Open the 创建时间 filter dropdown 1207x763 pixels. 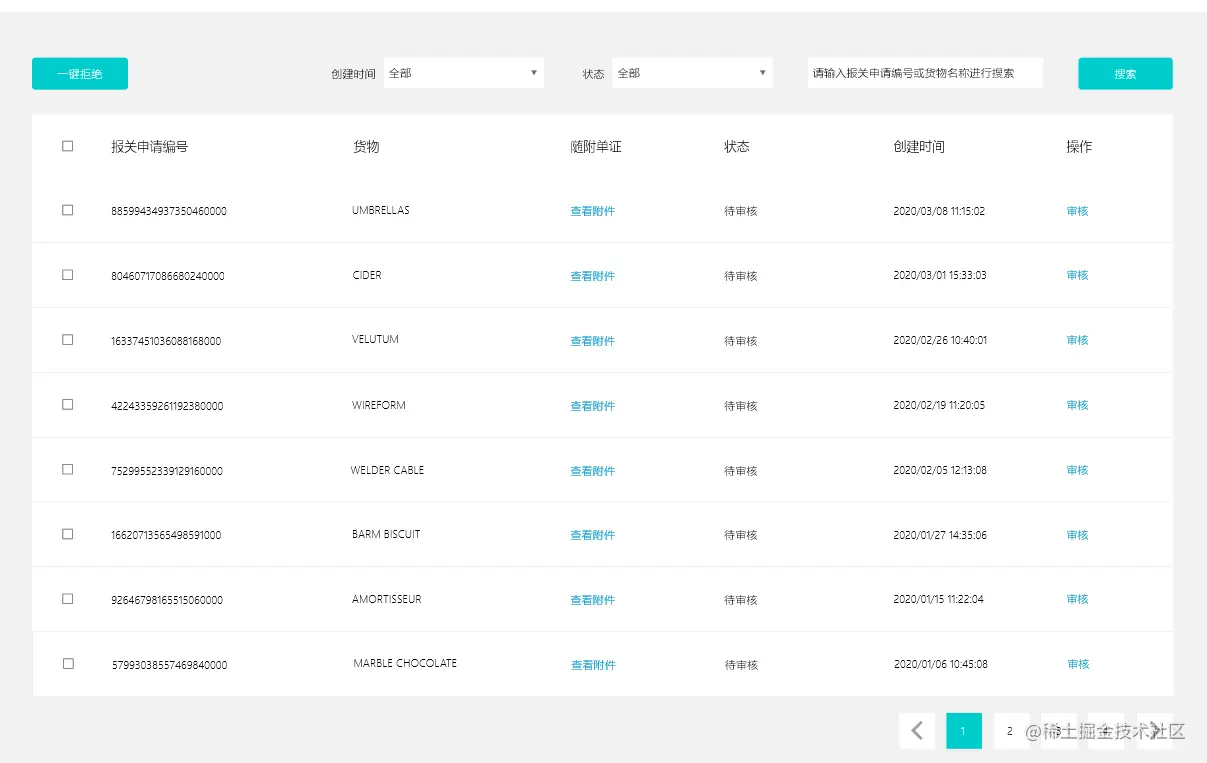point(463,72)
